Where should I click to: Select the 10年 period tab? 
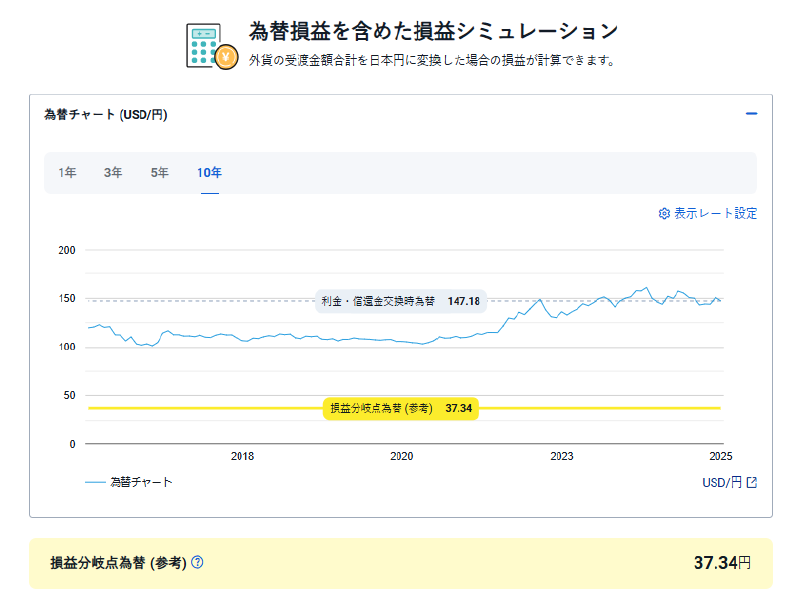pos(209,173)
